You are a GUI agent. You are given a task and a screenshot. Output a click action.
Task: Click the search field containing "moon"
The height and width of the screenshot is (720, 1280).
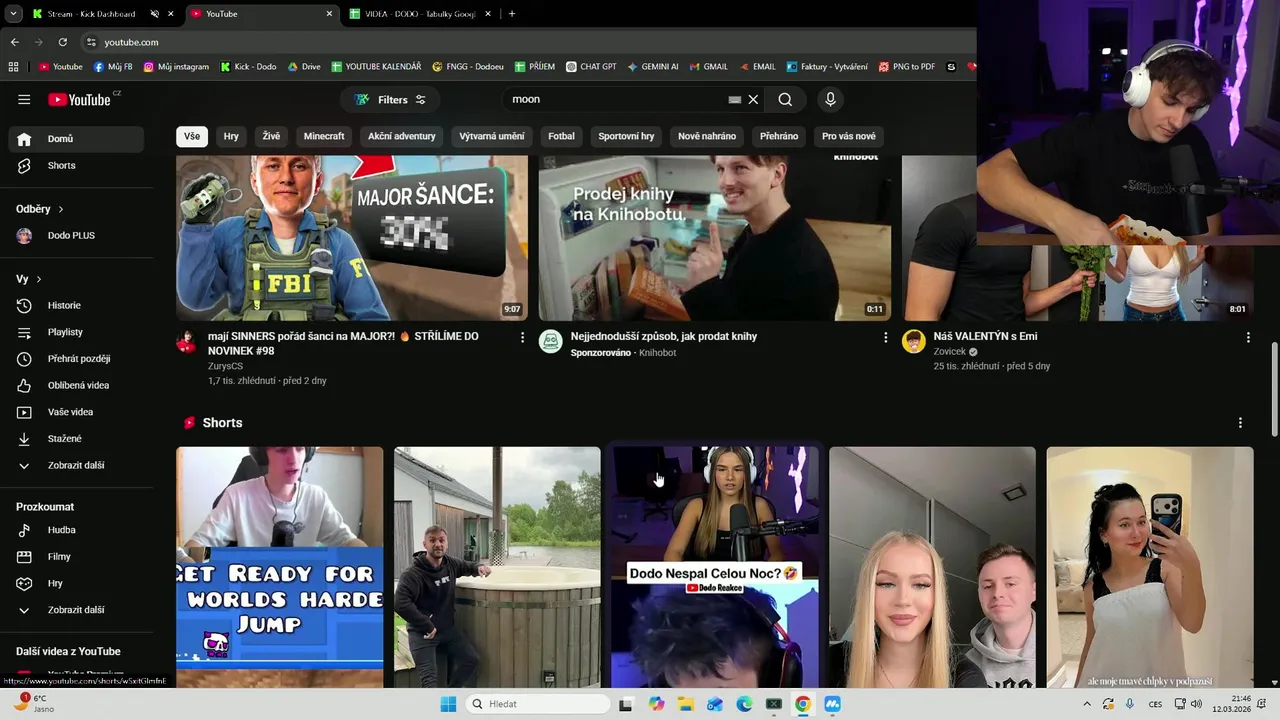(x=617, y=99)
